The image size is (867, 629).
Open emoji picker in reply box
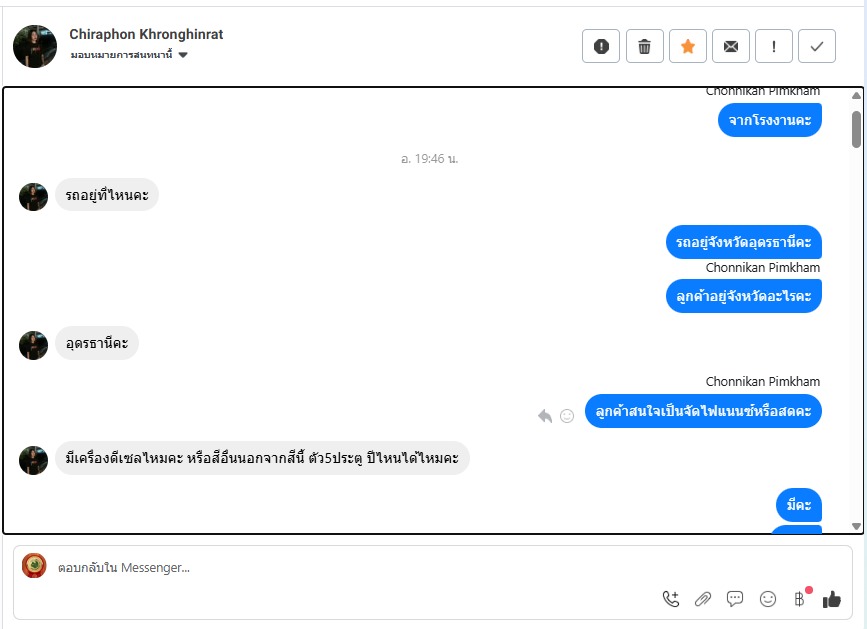click(767, 599)
